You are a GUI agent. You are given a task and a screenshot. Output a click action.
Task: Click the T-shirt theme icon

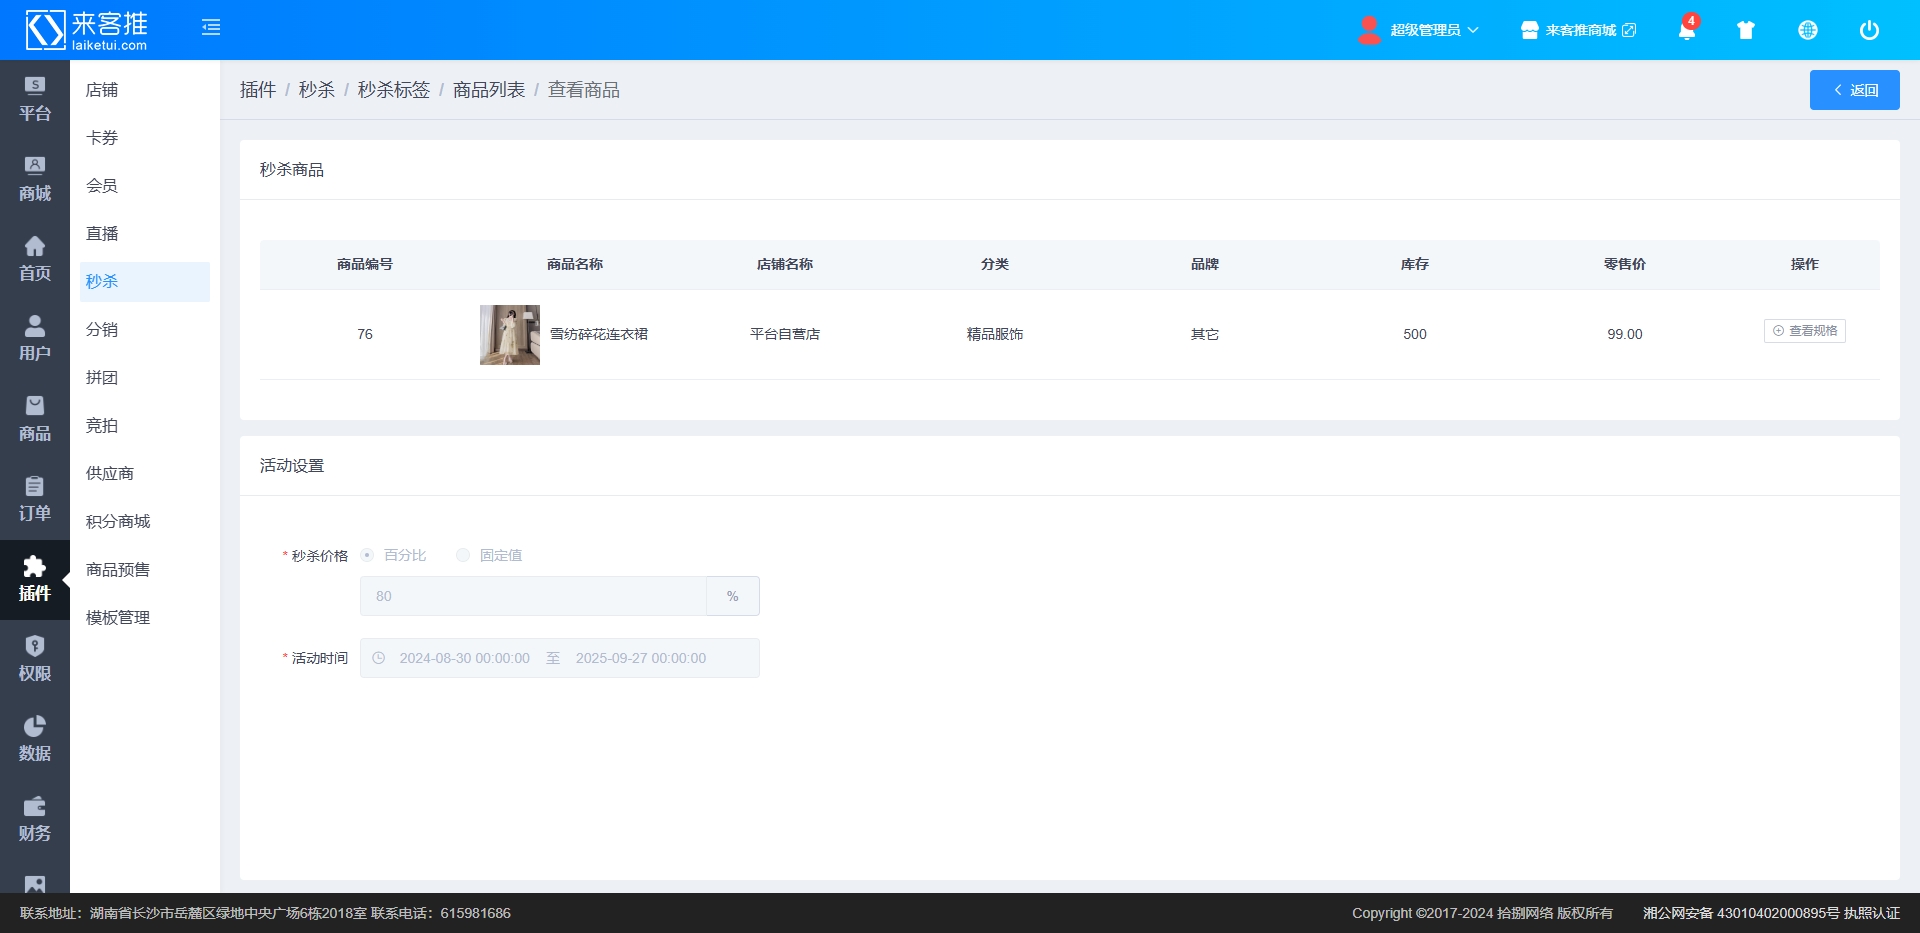[1746, 30]
